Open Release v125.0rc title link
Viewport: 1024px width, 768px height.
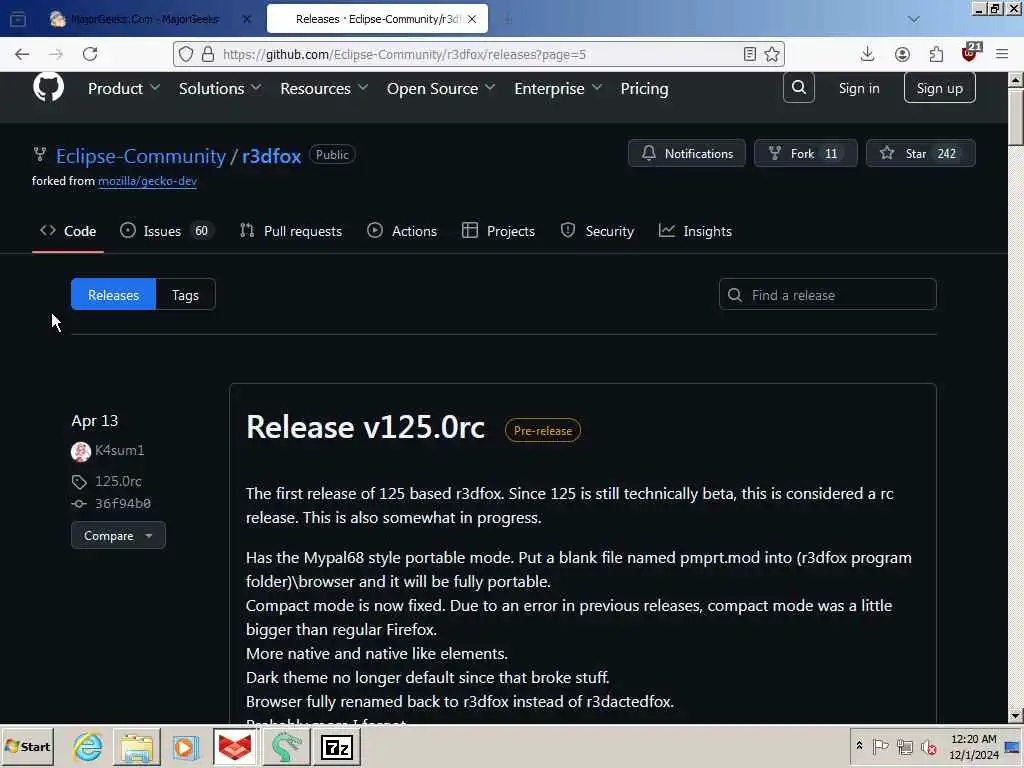pyautogui.click(x=365, y=427)
